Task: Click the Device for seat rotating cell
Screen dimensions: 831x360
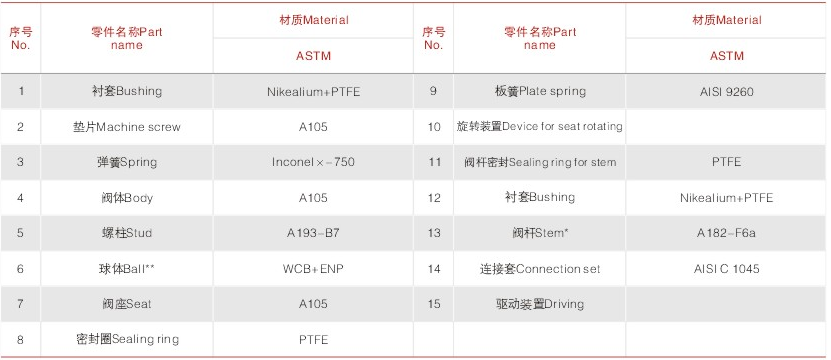Action: coord(540,127)
